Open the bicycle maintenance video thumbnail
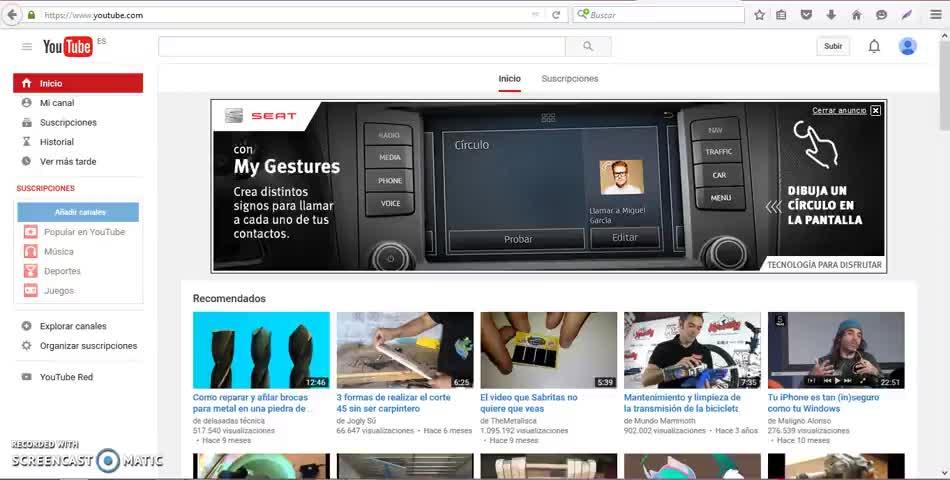Screen dimensions: 950x480 coord(693,350)
